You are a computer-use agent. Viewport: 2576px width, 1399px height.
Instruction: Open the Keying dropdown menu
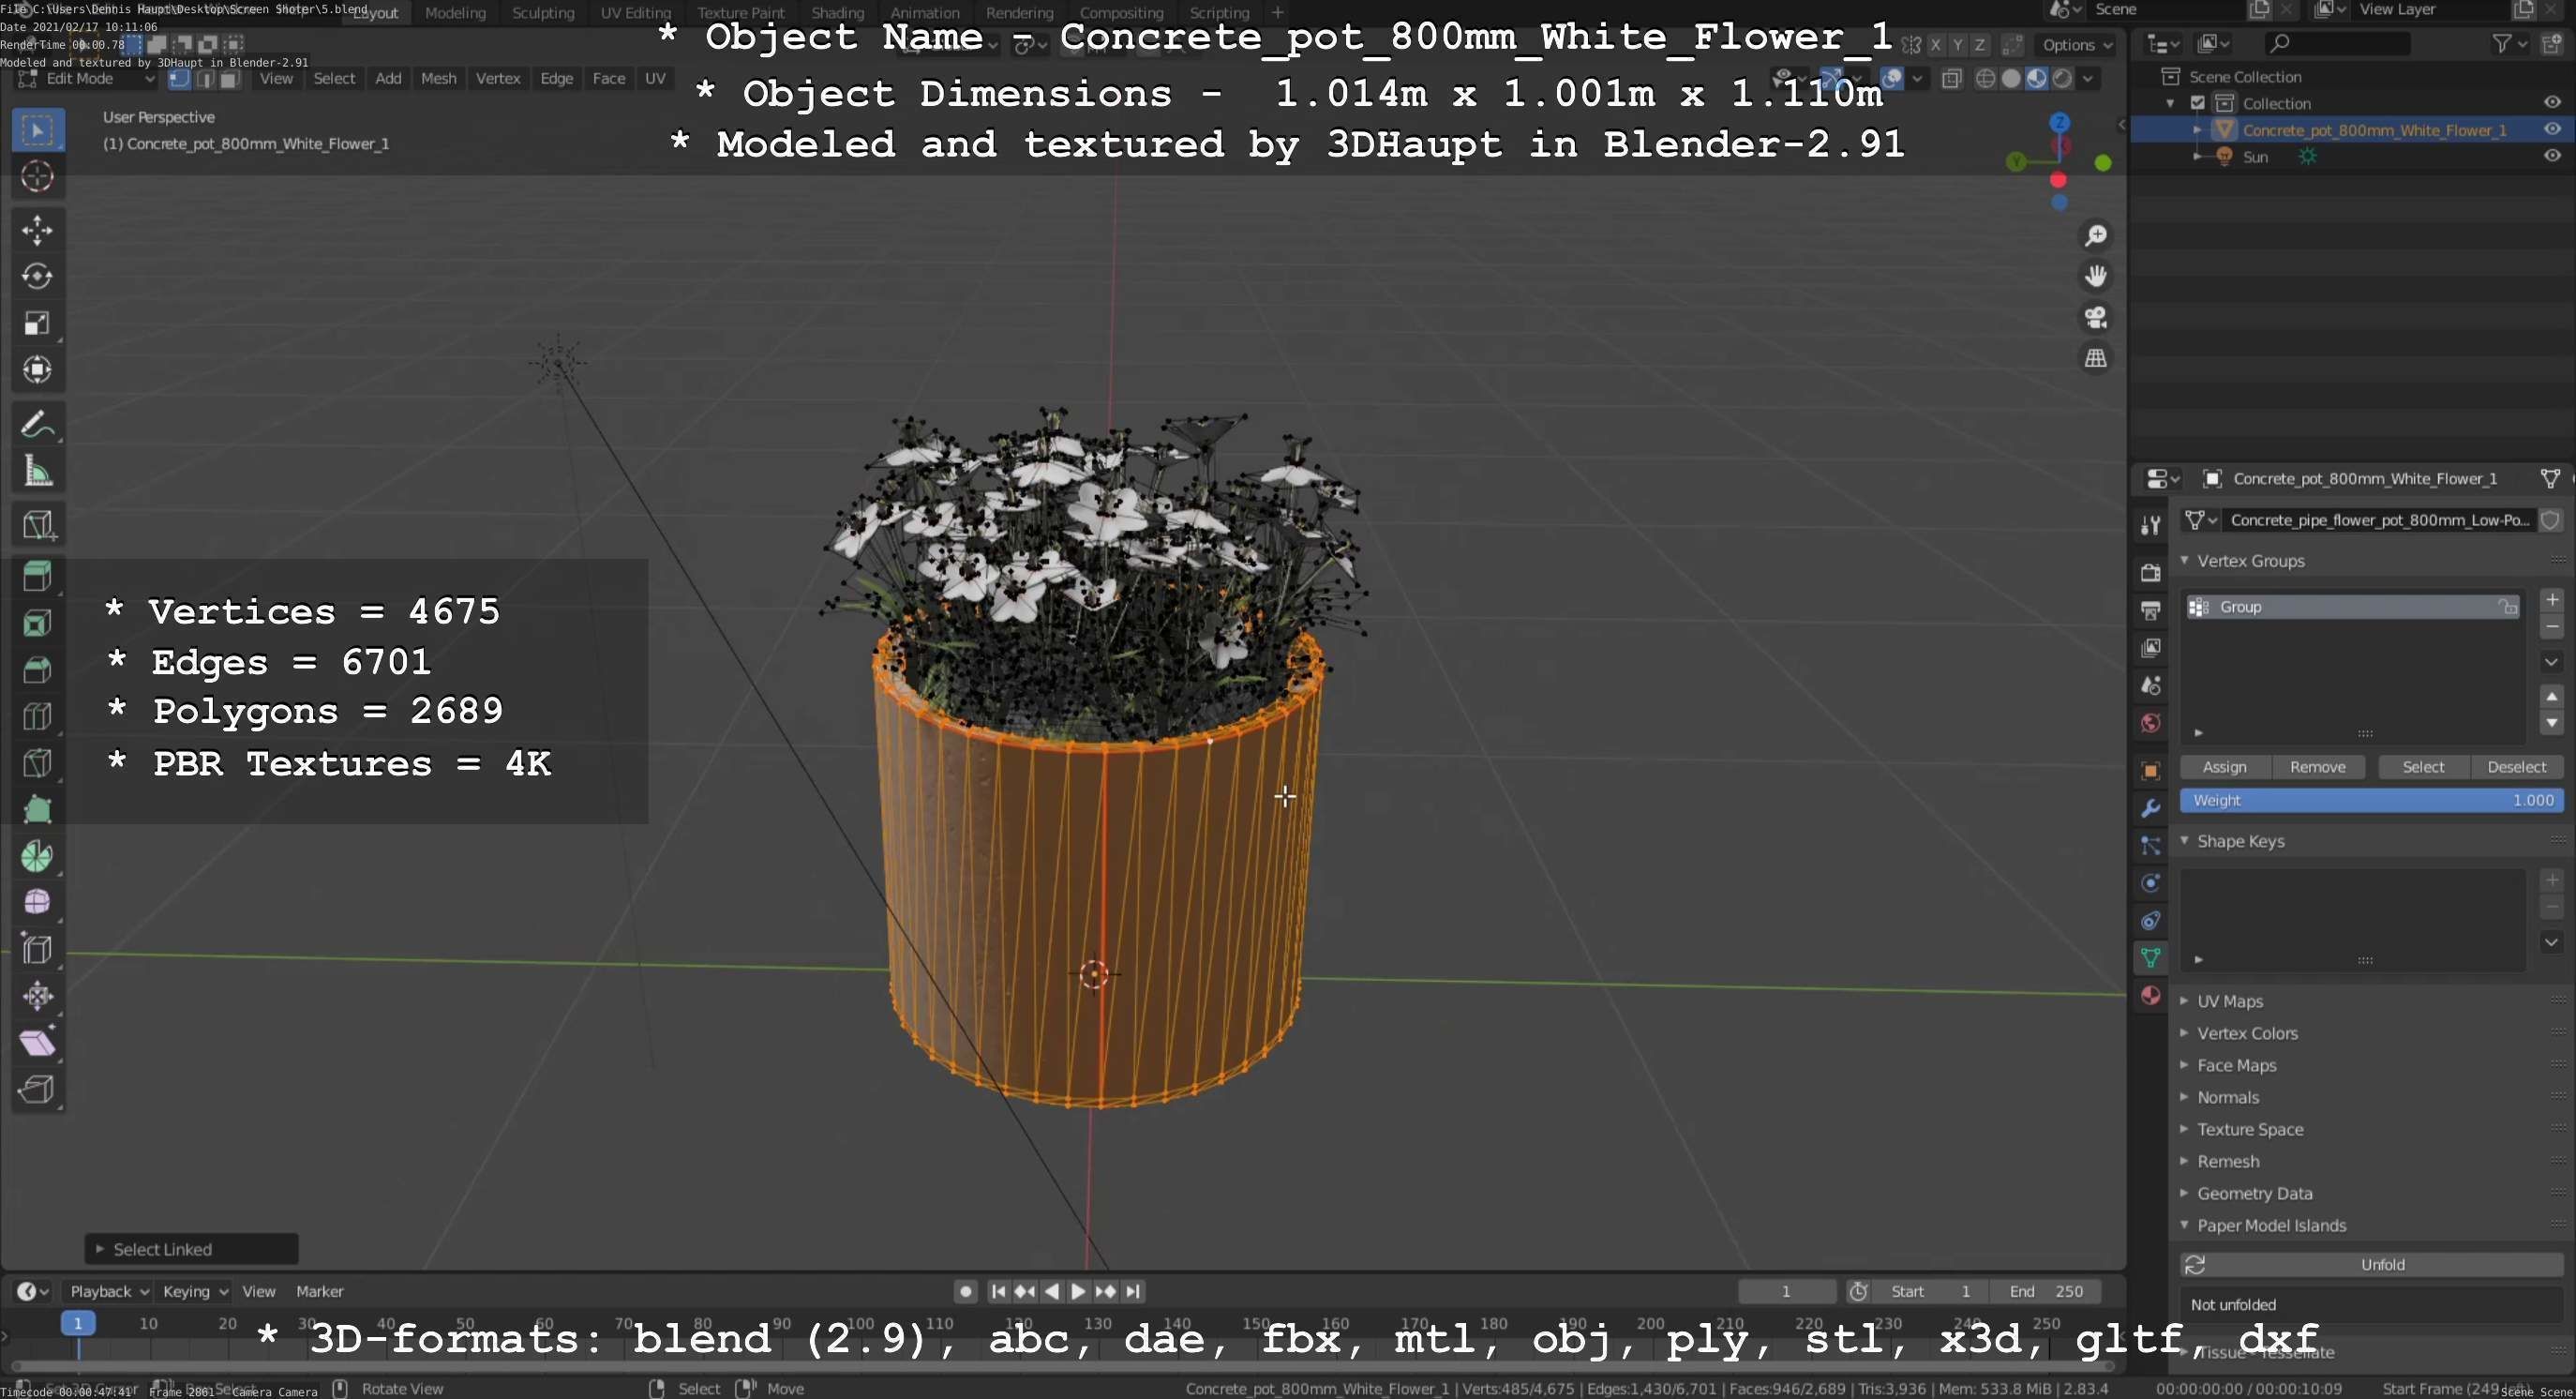point(195,1291)
